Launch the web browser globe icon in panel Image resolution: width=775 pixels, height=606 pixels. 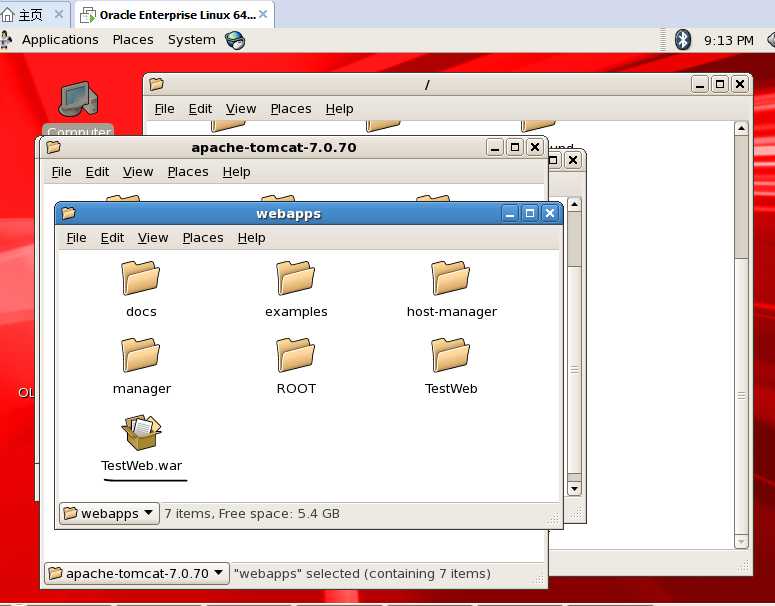tap(235, 40)
